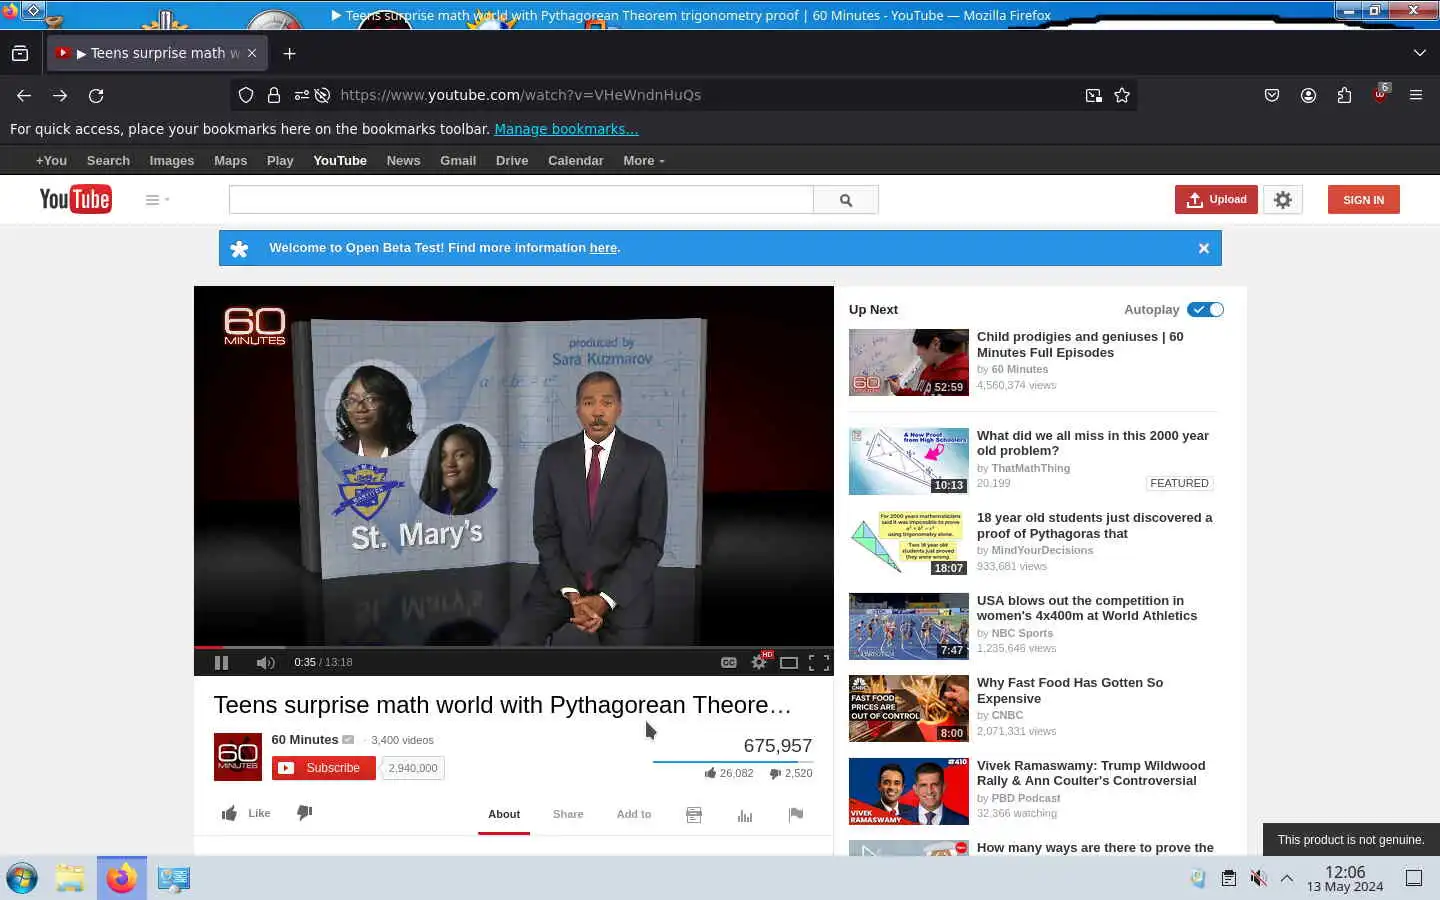Switch to the Share tab
Image resolution: width=1440 pixels, height=900 pixels.
(x=568, y=814)
